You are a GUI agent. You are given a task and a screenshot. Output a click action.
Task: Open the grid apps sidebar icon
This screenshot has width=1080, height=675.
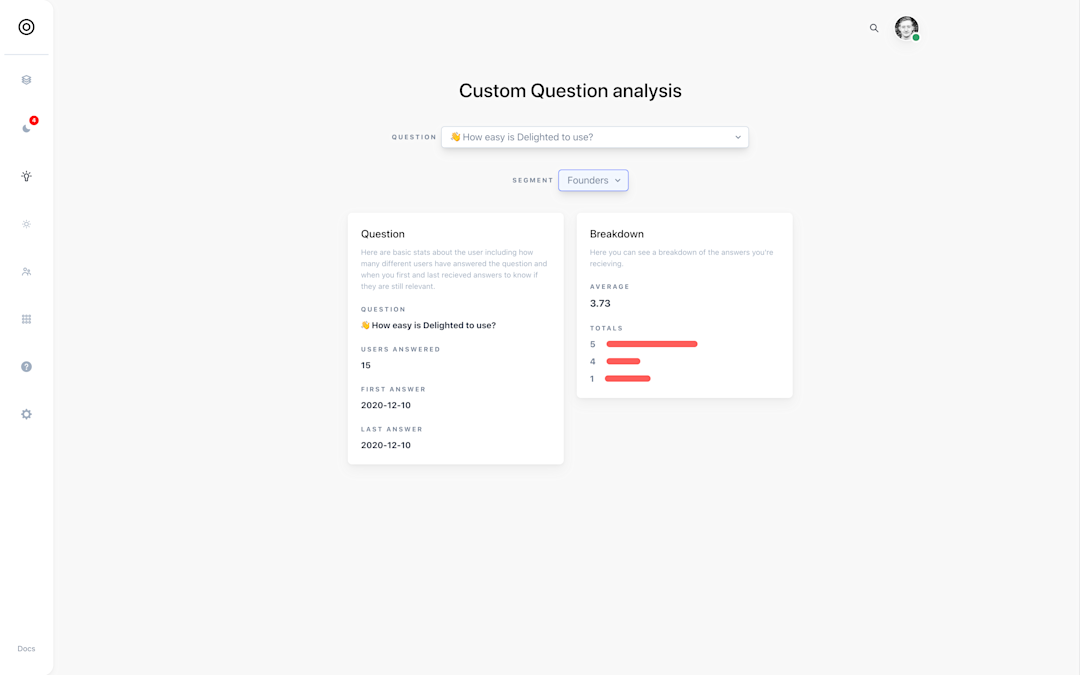[26, 319]
